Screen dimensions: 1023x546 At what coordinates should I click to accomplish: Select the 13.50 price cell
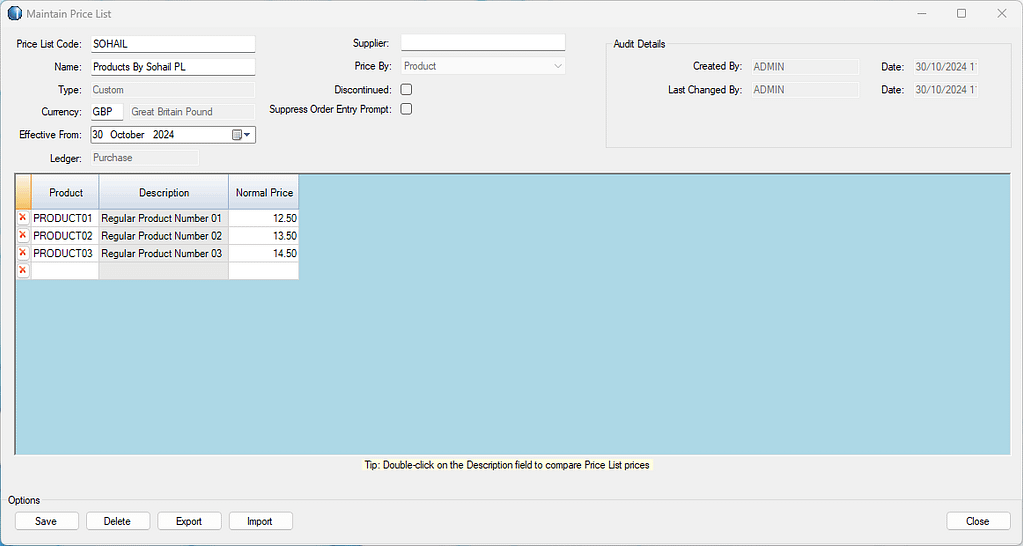pos(264,236)
